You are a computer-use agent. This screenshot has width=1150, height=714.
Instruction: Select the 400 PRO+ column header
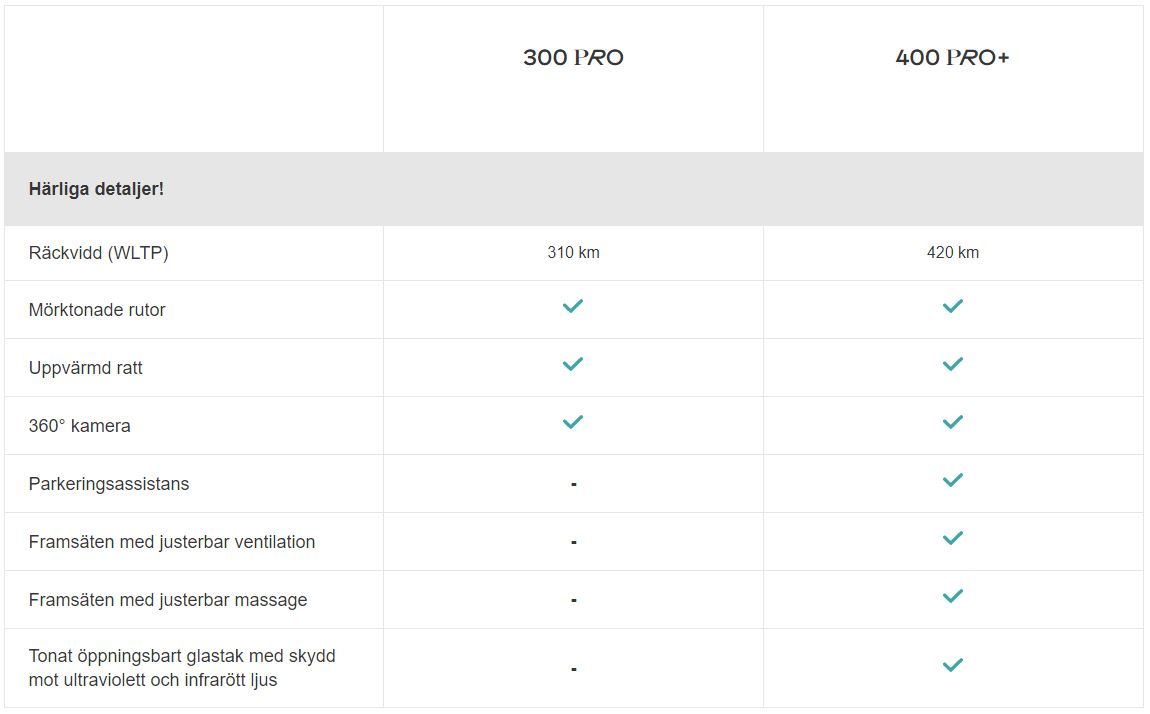coord(952,58)
